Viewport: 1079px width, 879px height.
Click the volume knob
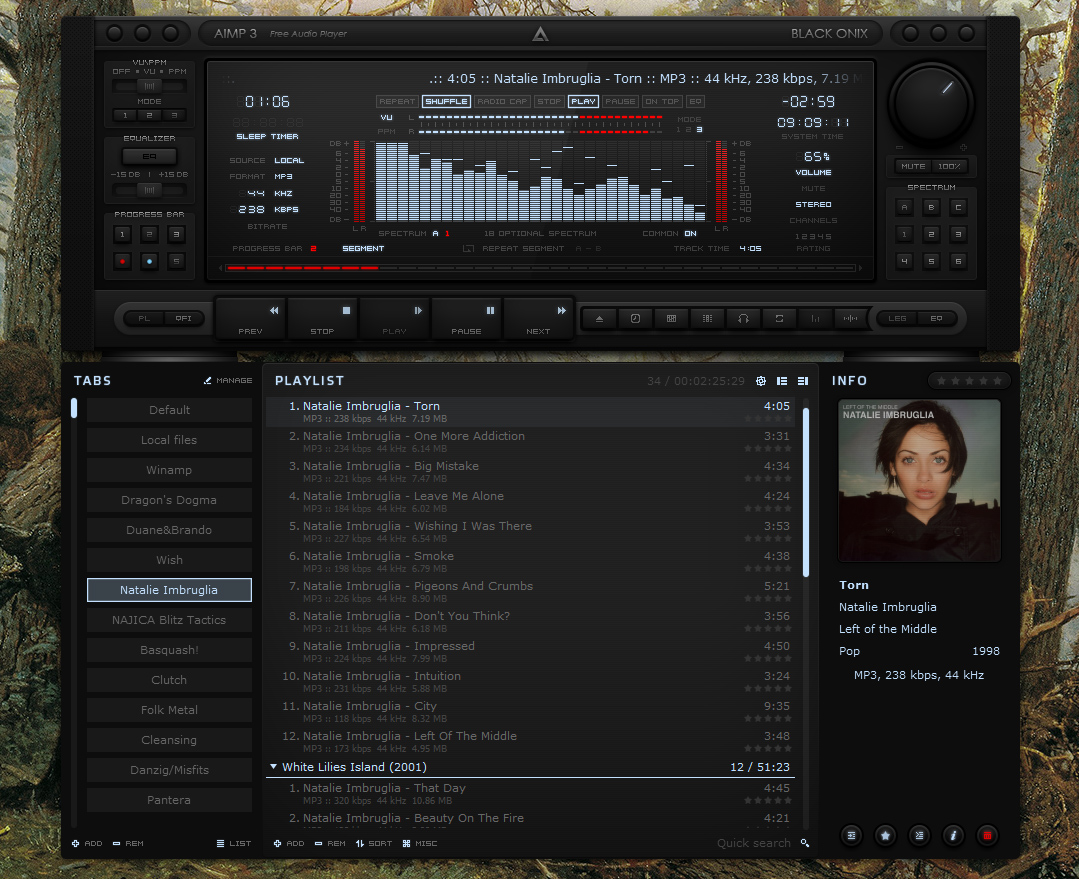click(931, 105)
